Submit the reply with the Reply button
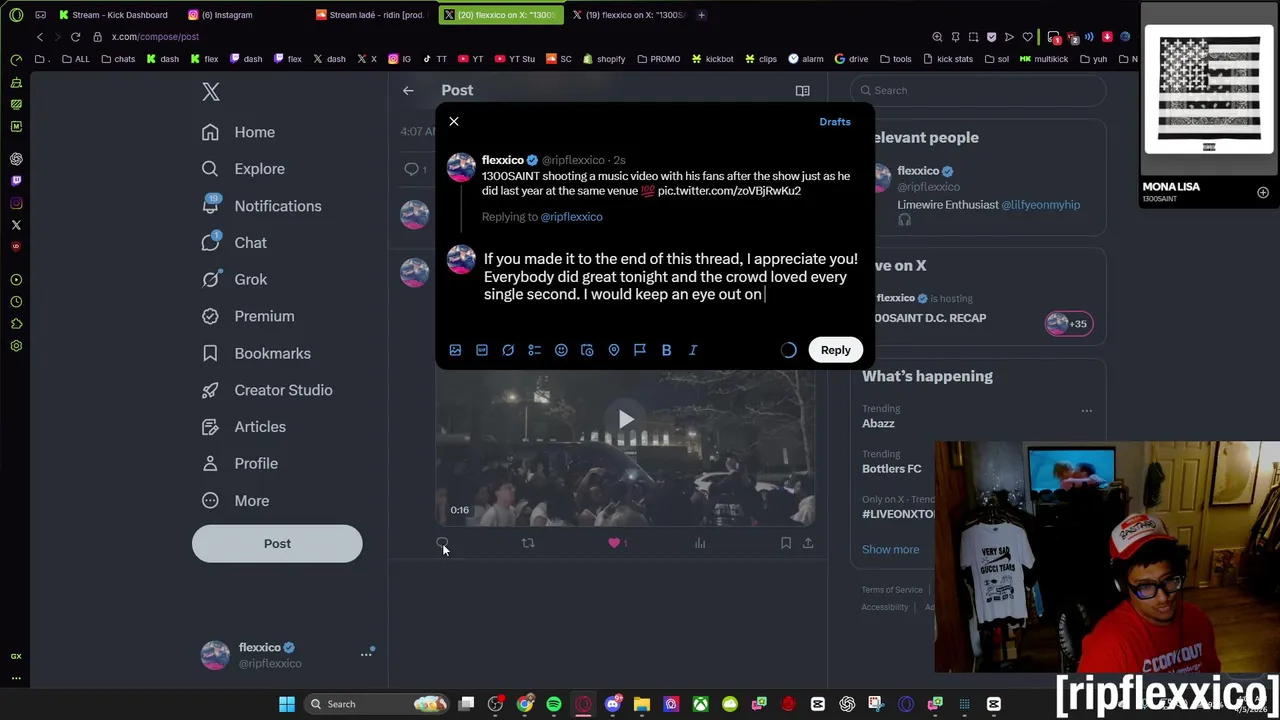The width and height of the screenshot is (1280, 720). click(x=836, y=350)
